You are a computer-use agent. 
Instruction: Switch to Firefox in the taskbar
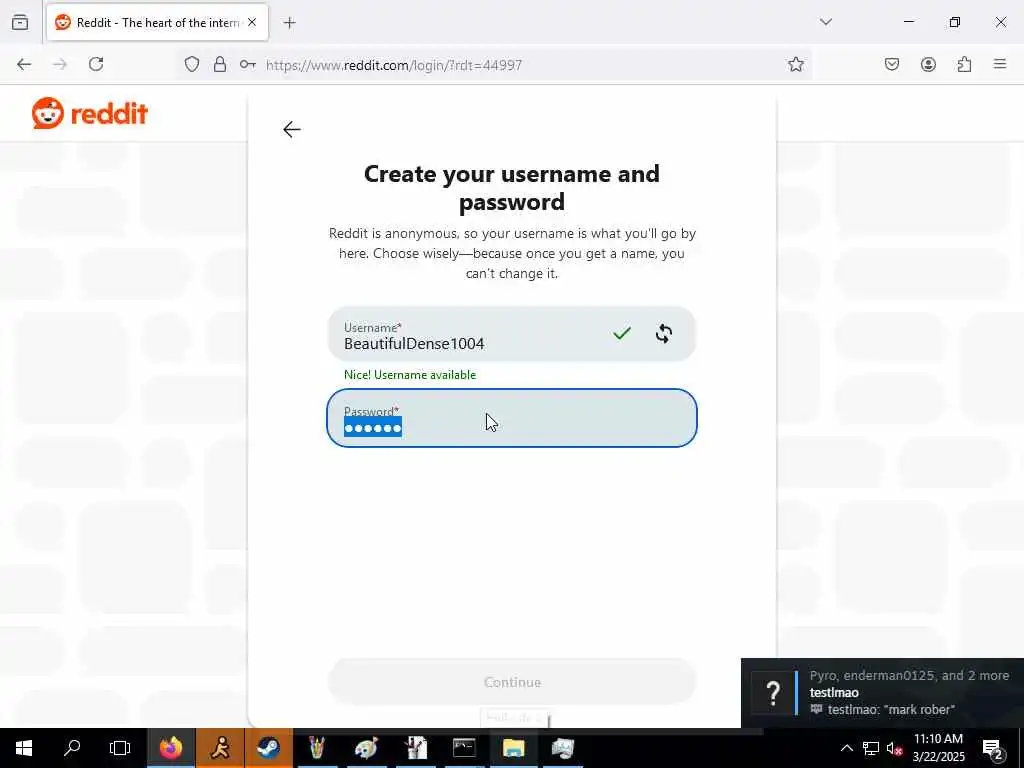(170, 747)
